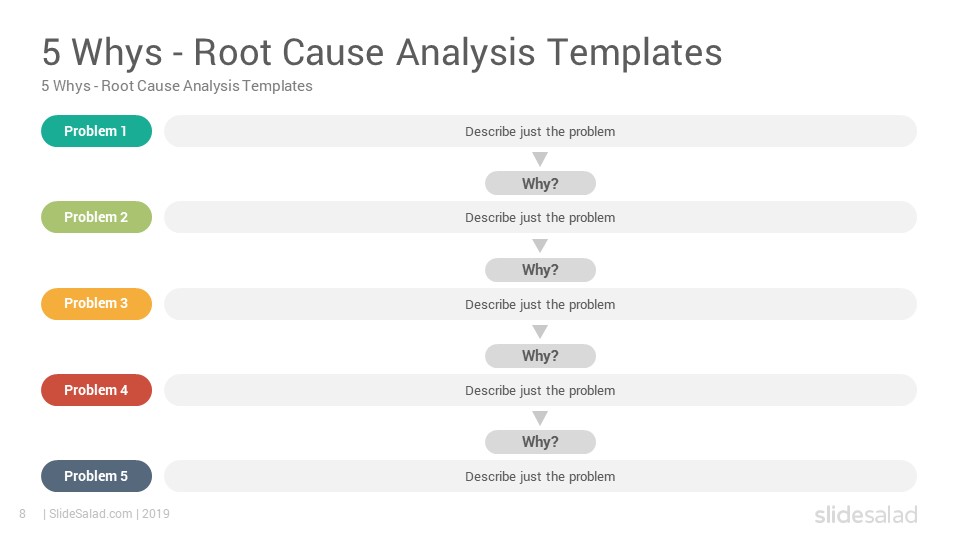Click the down arrow below Problem 2 description
This screenshot has width=960, height=540.
pyautogui.click(x=540, y=246)
